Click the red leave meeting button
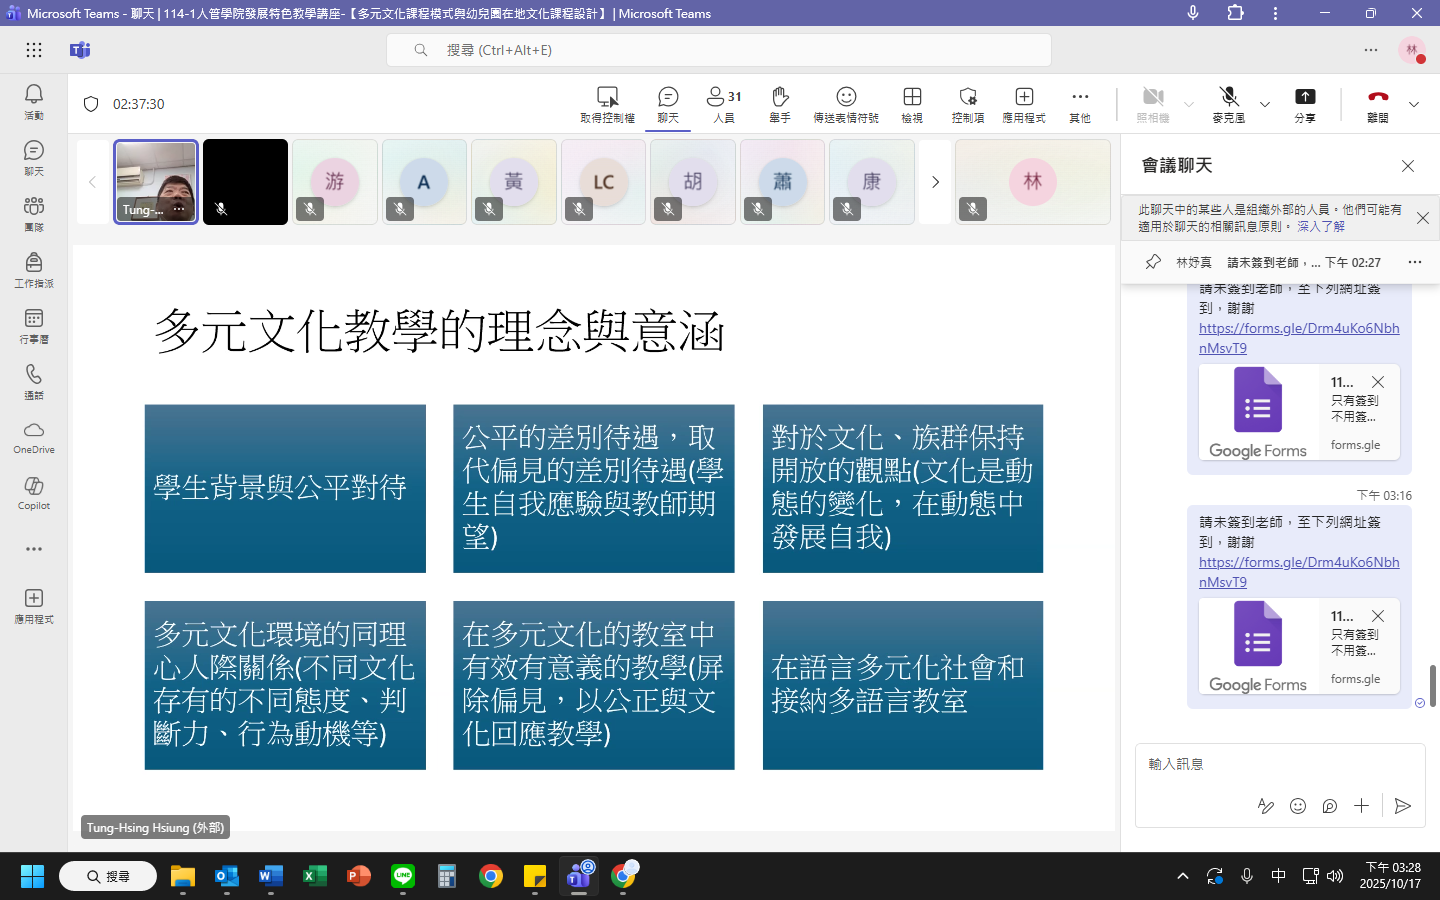The width and height of the screenshot is (1440, 900). point(1378,103)
